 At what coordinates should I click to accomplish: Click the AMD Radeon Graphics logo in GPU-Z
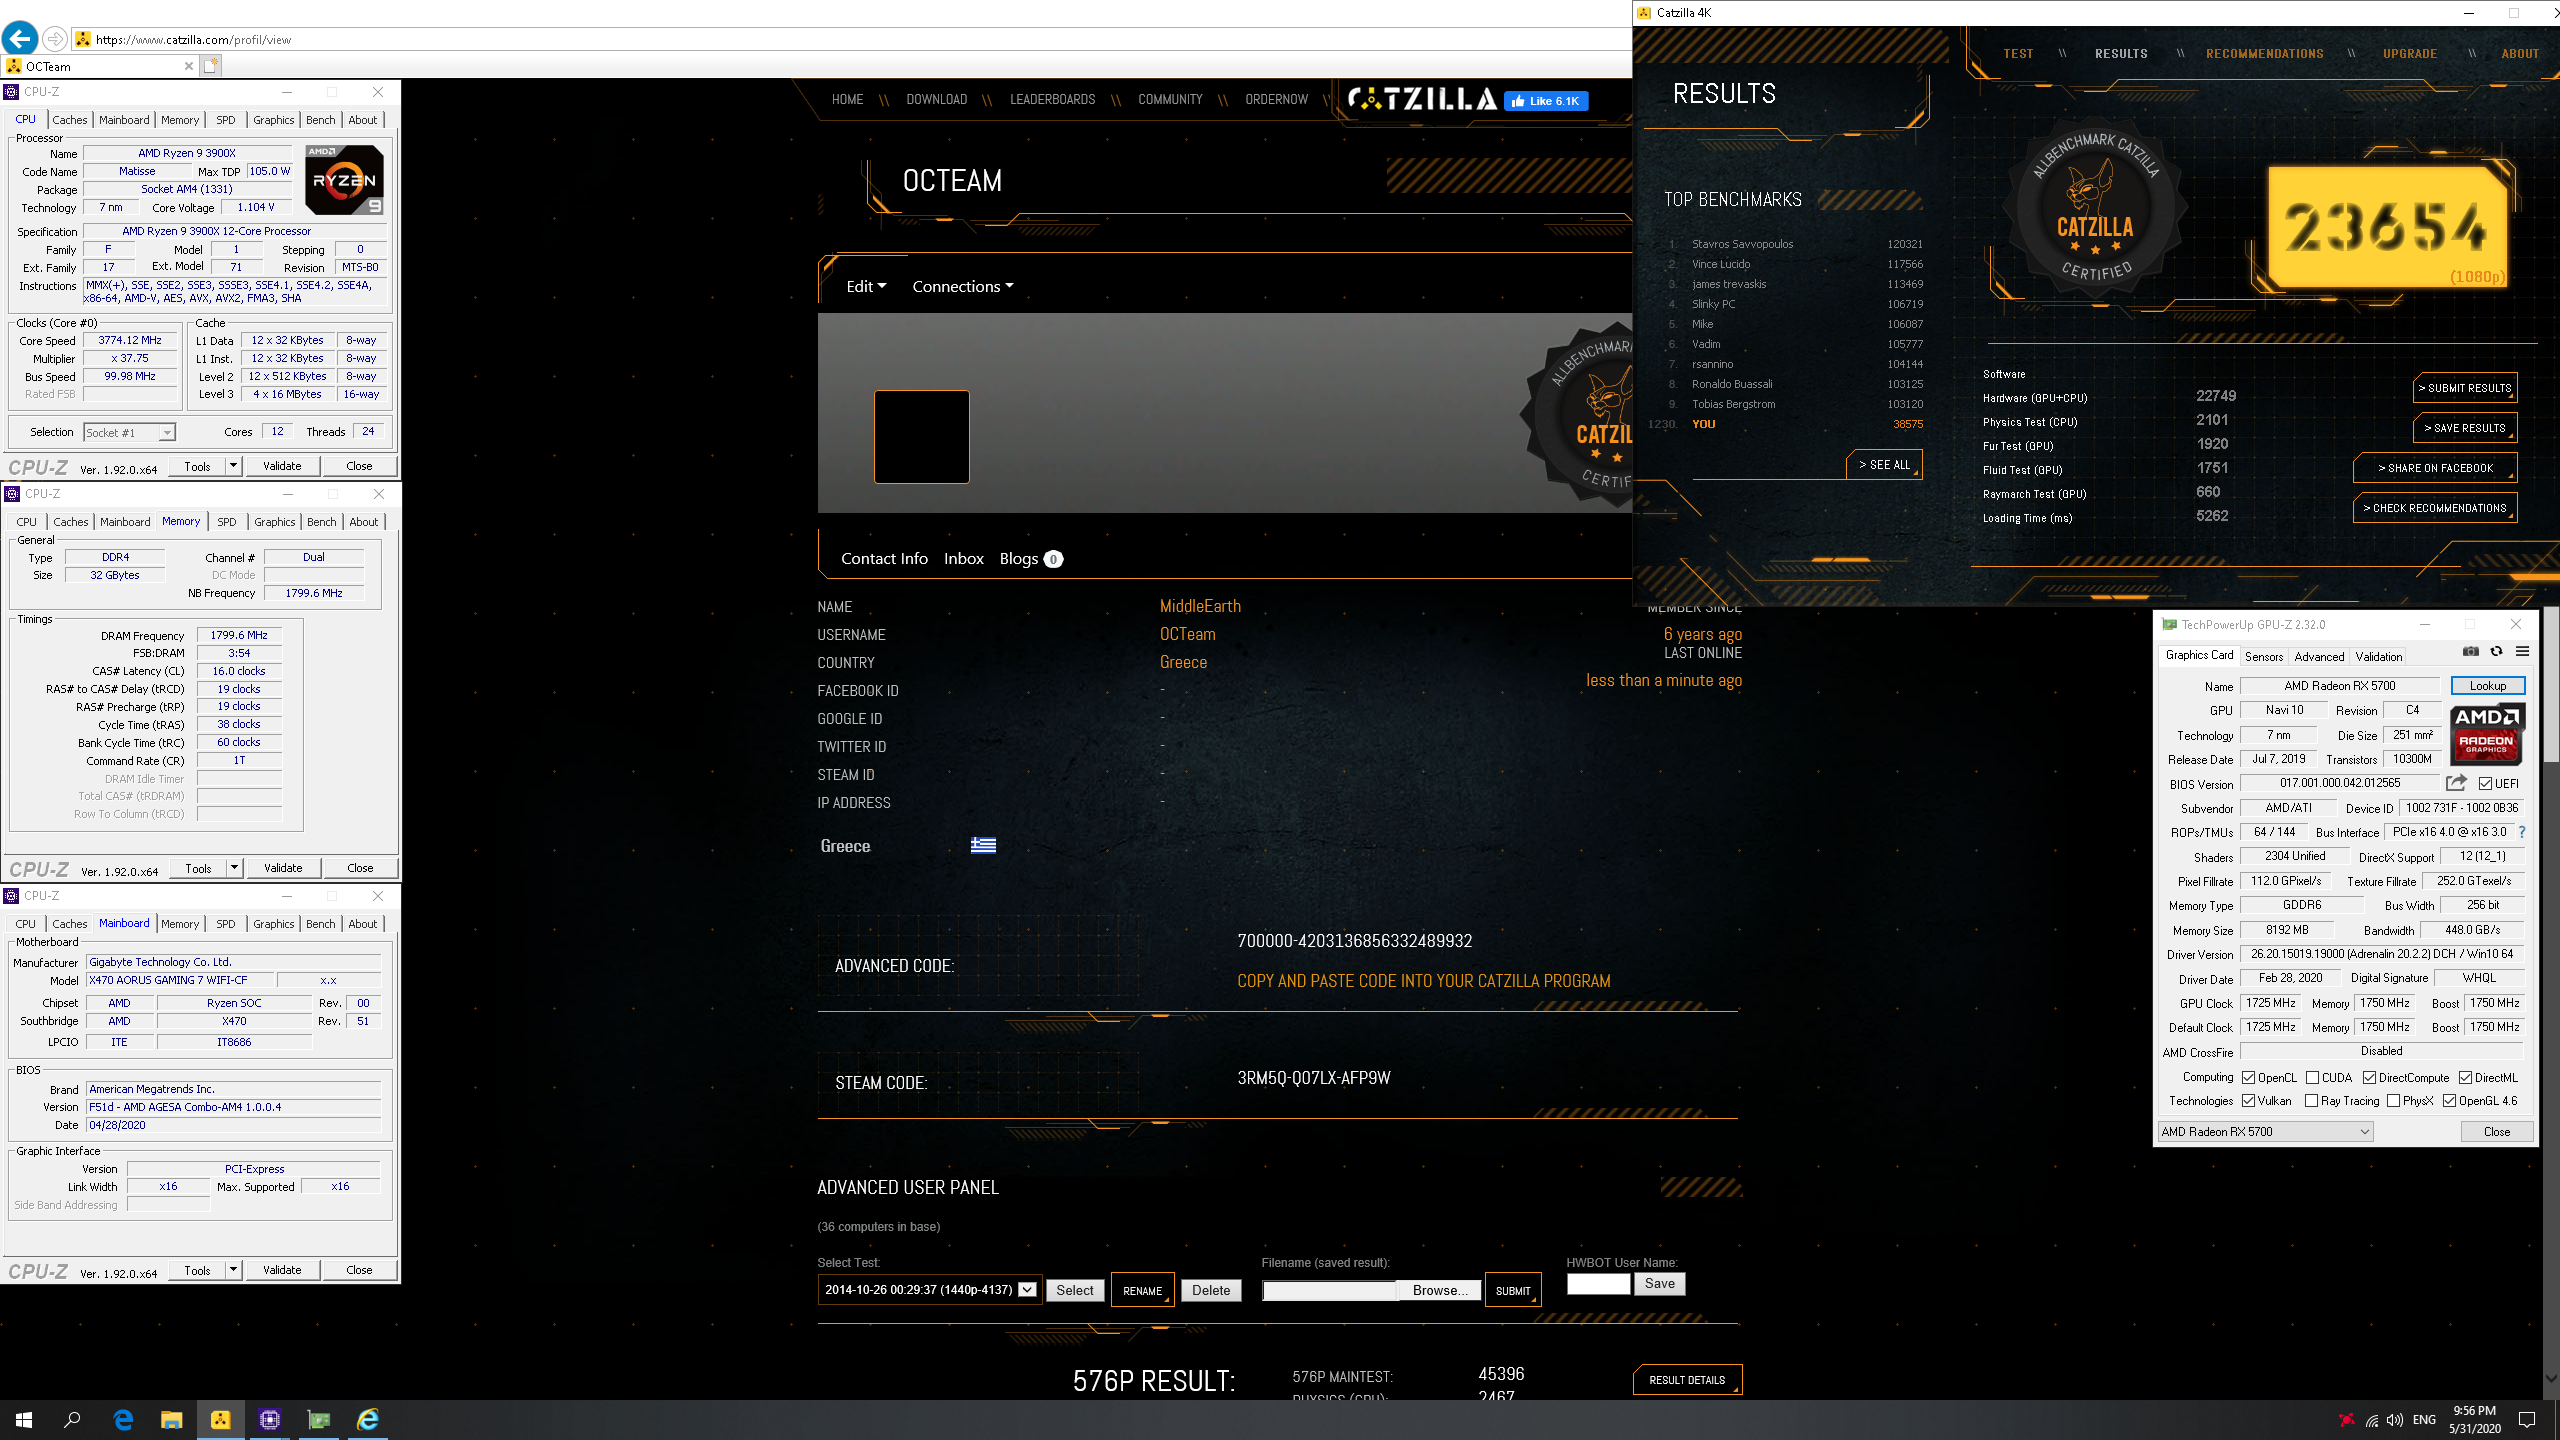[2487, 733]
